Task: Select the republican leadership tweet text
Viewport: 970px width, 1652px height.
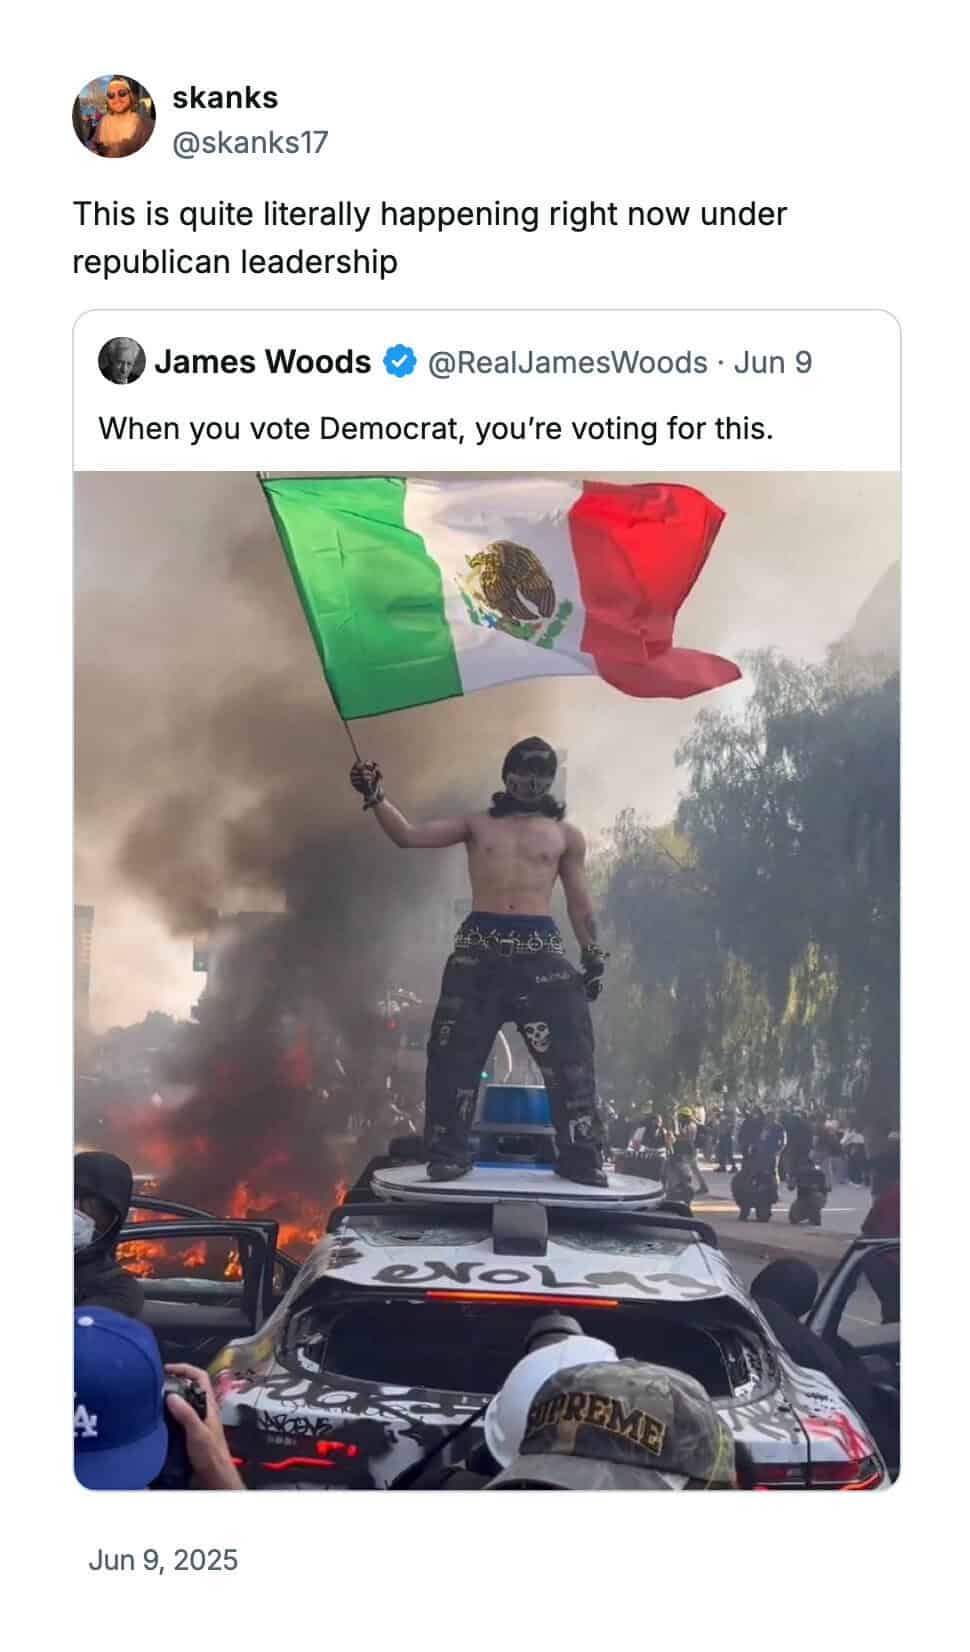Action: pos(430,238)
